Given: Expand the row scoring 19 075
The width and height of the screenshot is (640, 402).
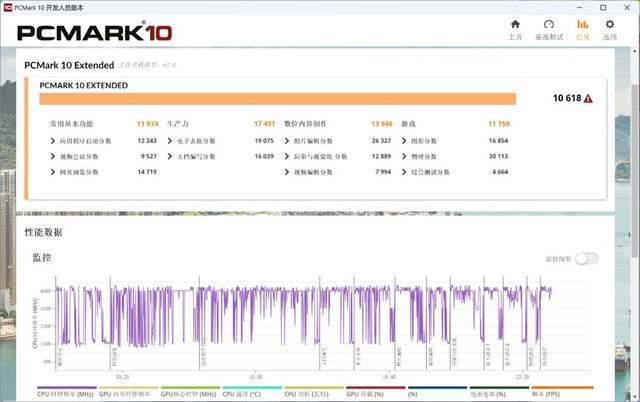Looking at the screenshot, I should (x=170, y=141).
